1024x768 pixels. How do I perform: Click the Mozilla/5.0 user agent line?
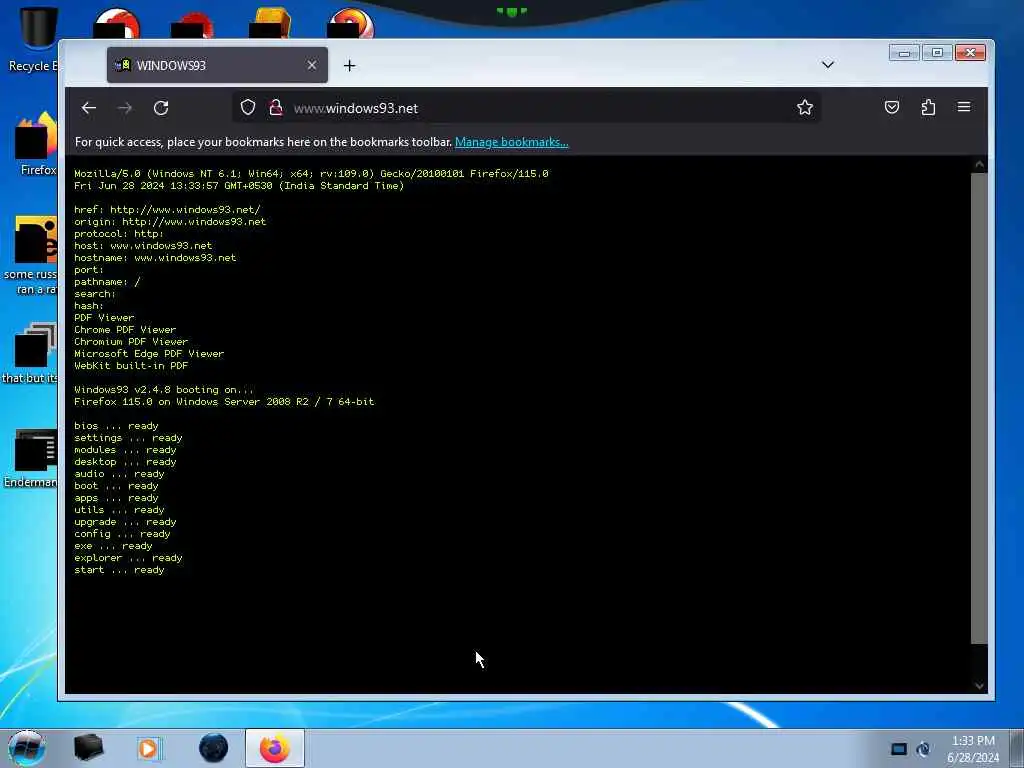coord(311,174)
